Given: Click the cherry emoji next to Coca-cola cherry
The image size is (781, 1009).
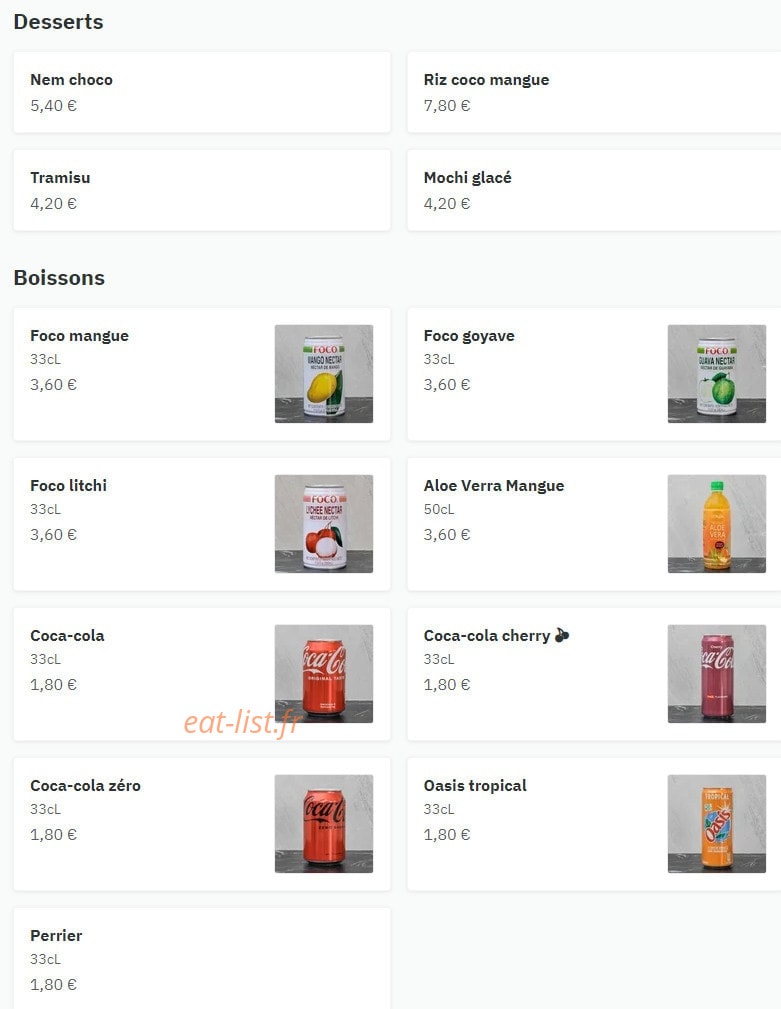Looking at the screenshot, I should click(562, 635).
